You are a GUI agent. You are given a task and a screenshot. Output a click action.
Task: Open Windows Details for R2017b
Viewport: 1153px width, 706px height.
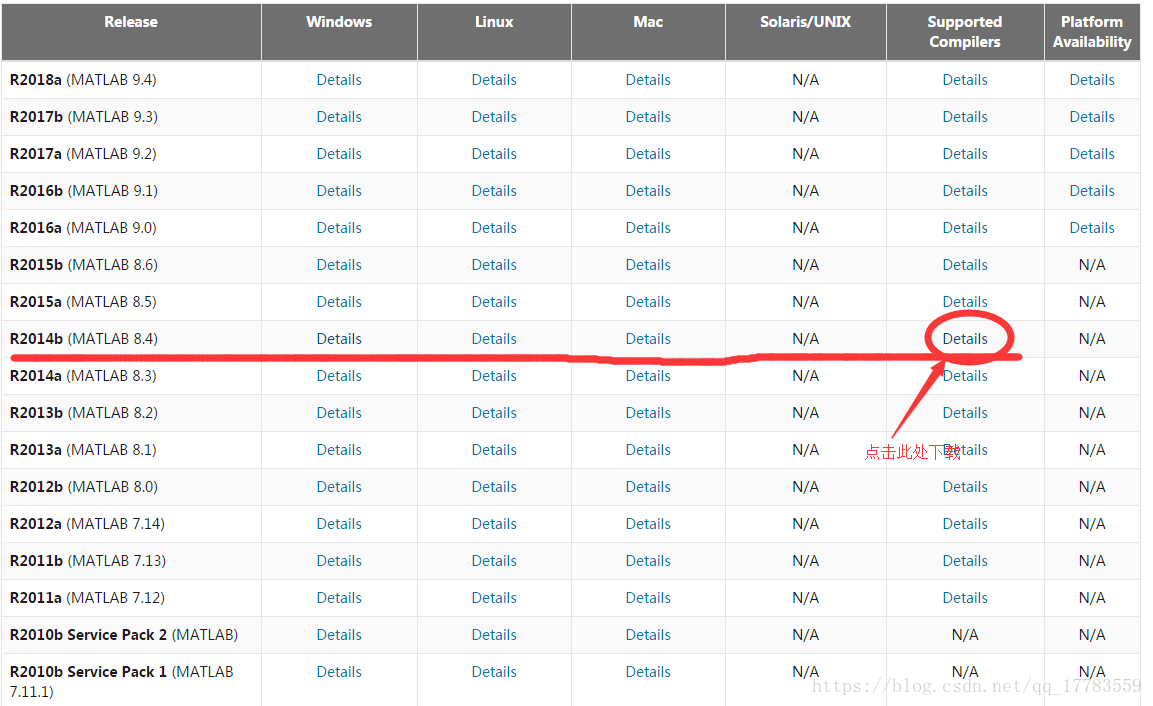pyautogui.click(x=339, y=117)
